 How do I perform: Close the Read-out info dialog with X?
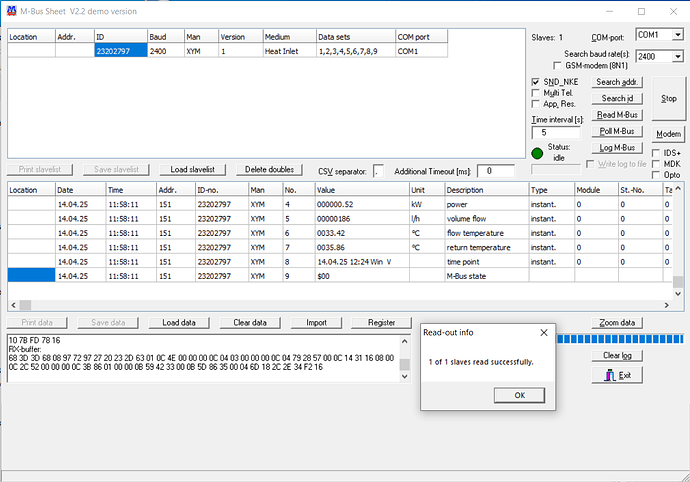[x=544, y=333]
